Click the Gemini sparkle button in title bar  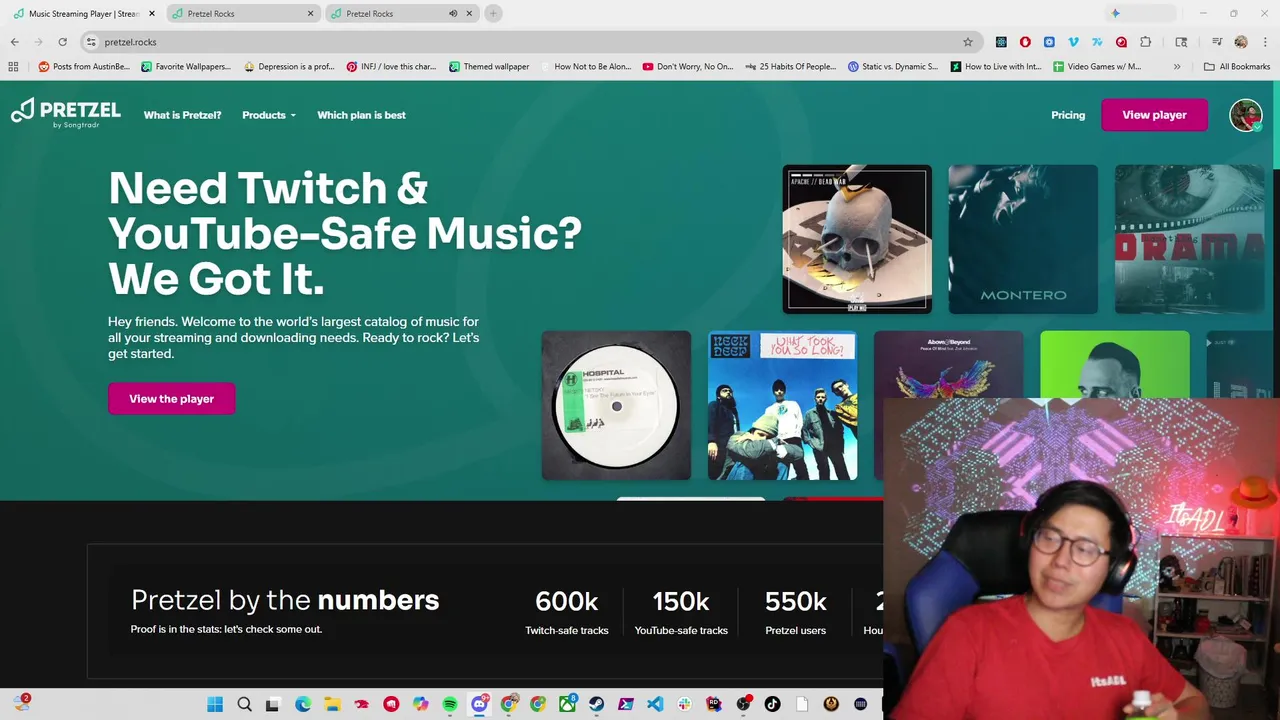1116,13
